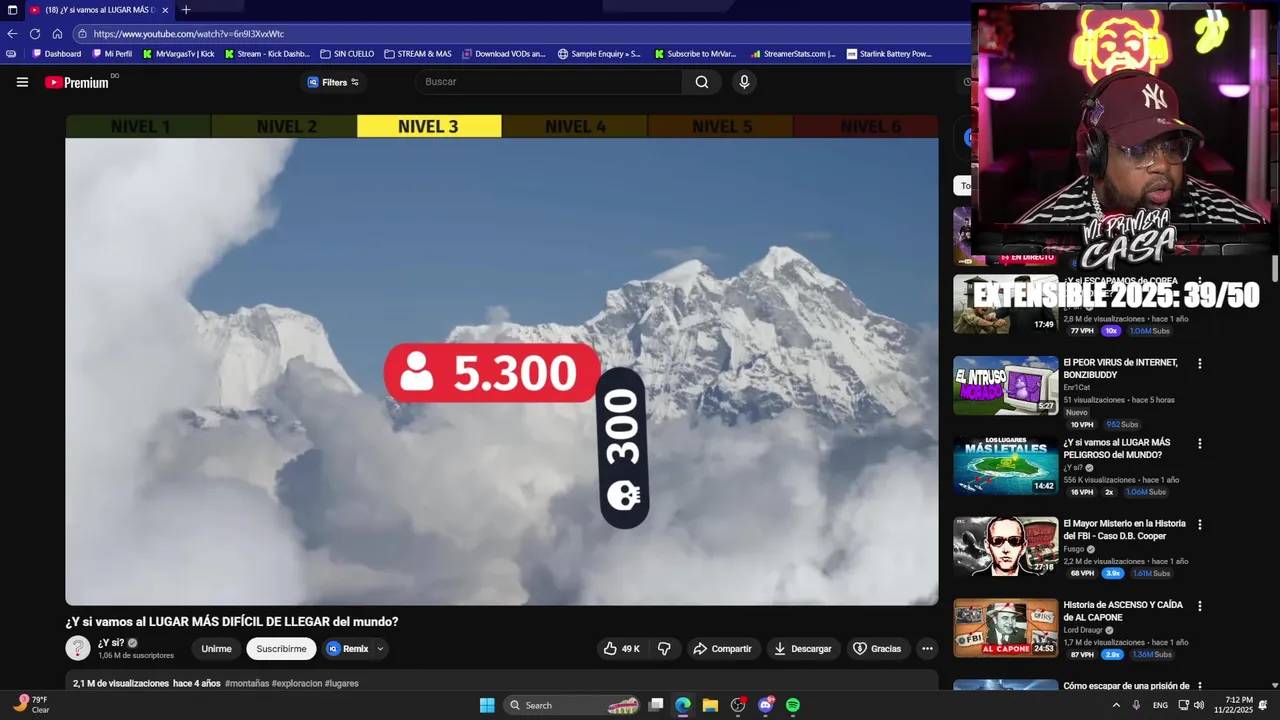Viewport: 1280px width, 720px height.
Task: Go to YouTube Premium home logo
Action: point(77,82)
